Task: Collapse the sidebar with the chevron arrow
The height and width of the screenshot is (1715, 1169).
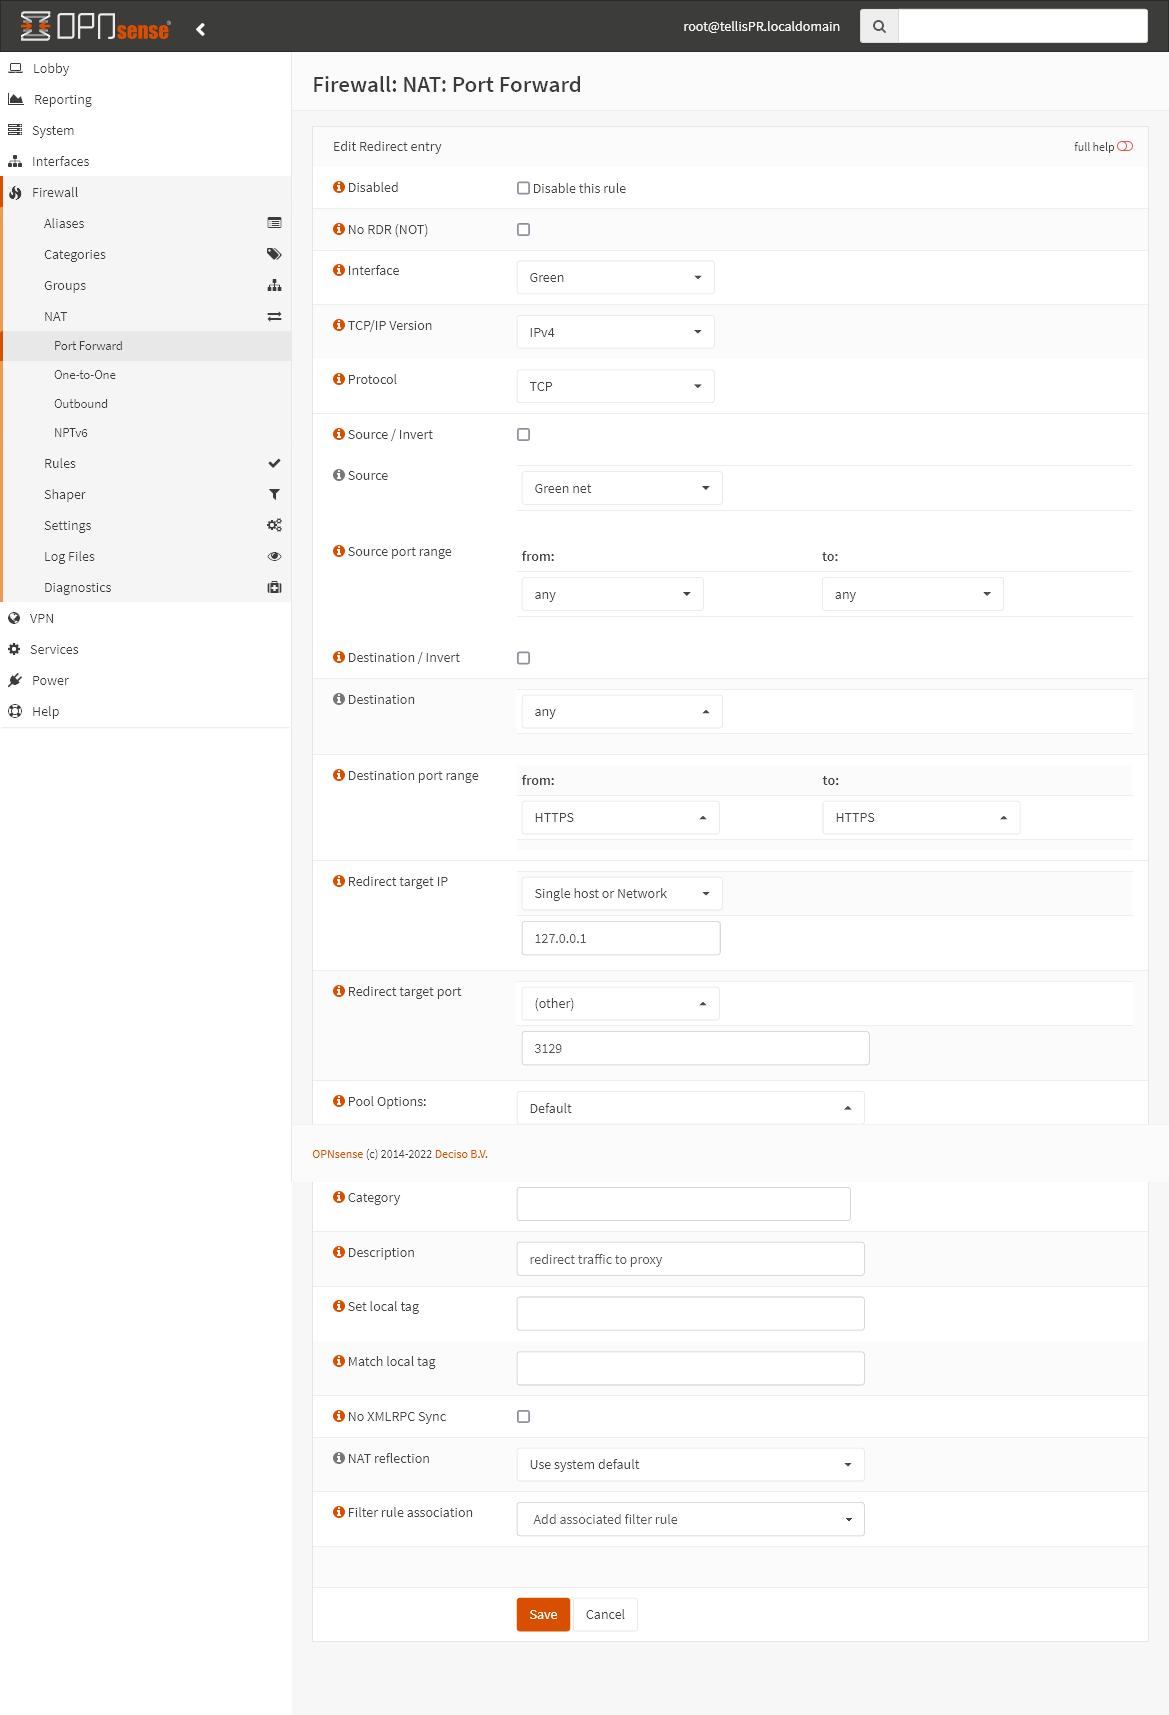Action: point(201,29)
